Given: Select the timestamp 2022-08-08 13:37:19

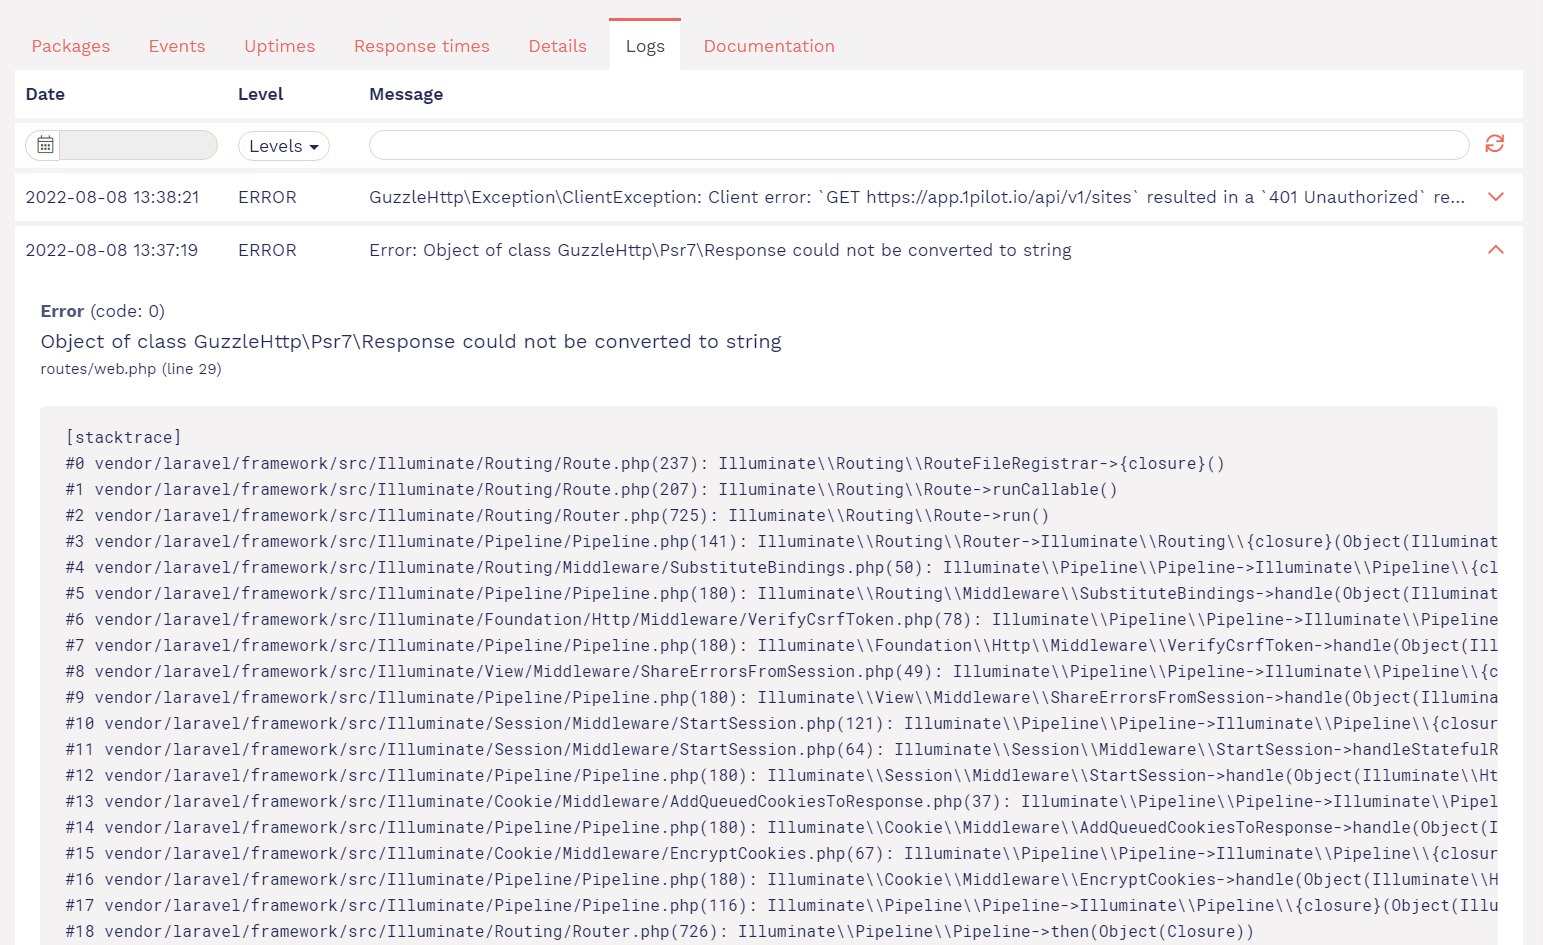Looking at the screenshot, I should (x=112, y=250).
